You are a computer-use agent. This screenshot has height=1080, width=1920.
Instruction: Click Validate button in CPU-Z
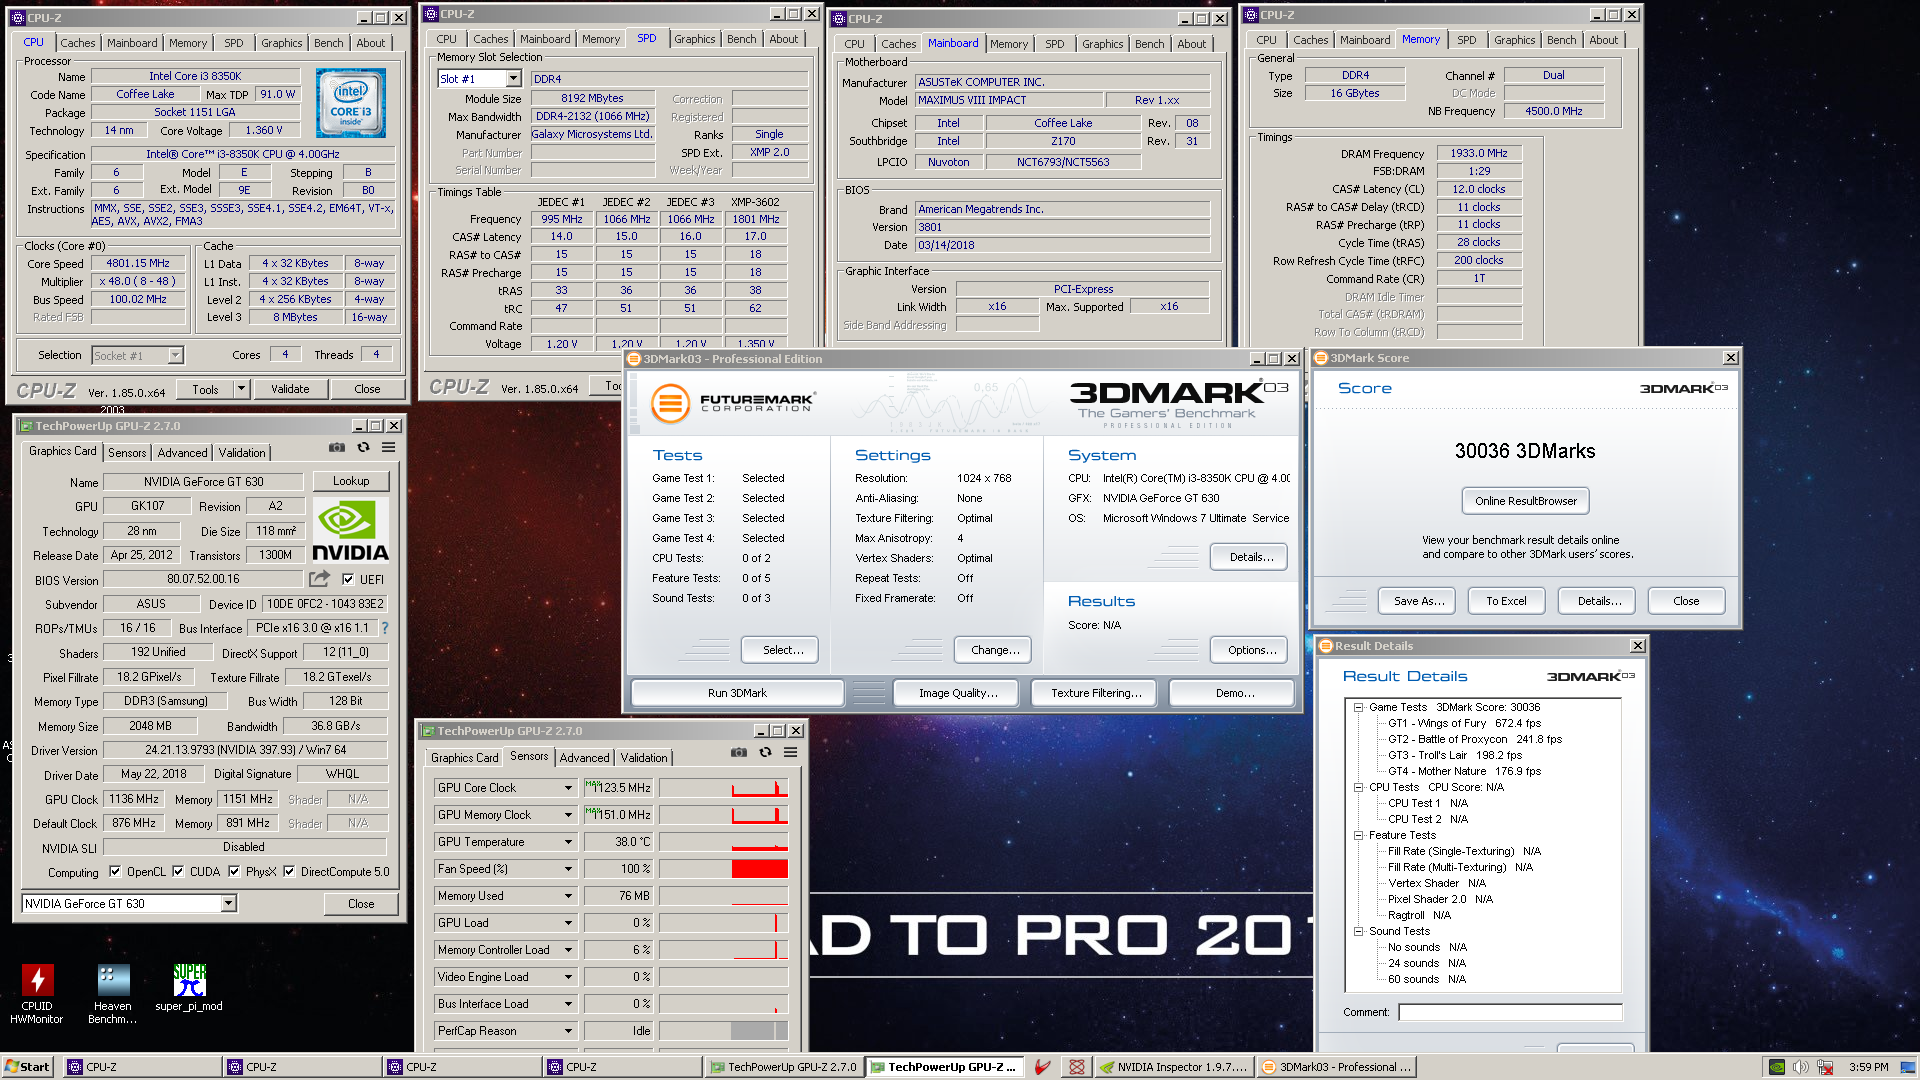point(290,389)
